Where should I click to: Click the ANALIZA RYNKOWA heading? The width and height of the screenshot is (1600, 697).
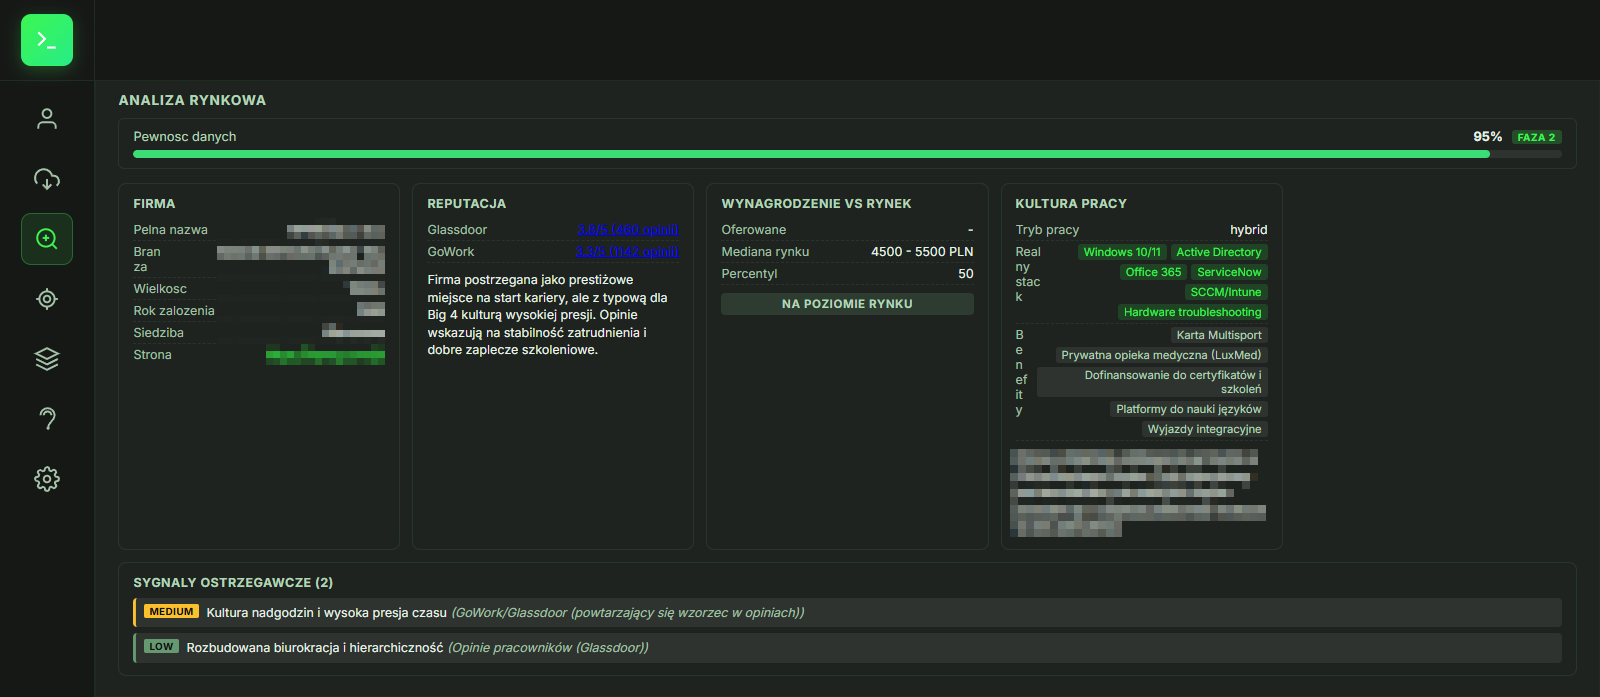click(x=192, y=100)
